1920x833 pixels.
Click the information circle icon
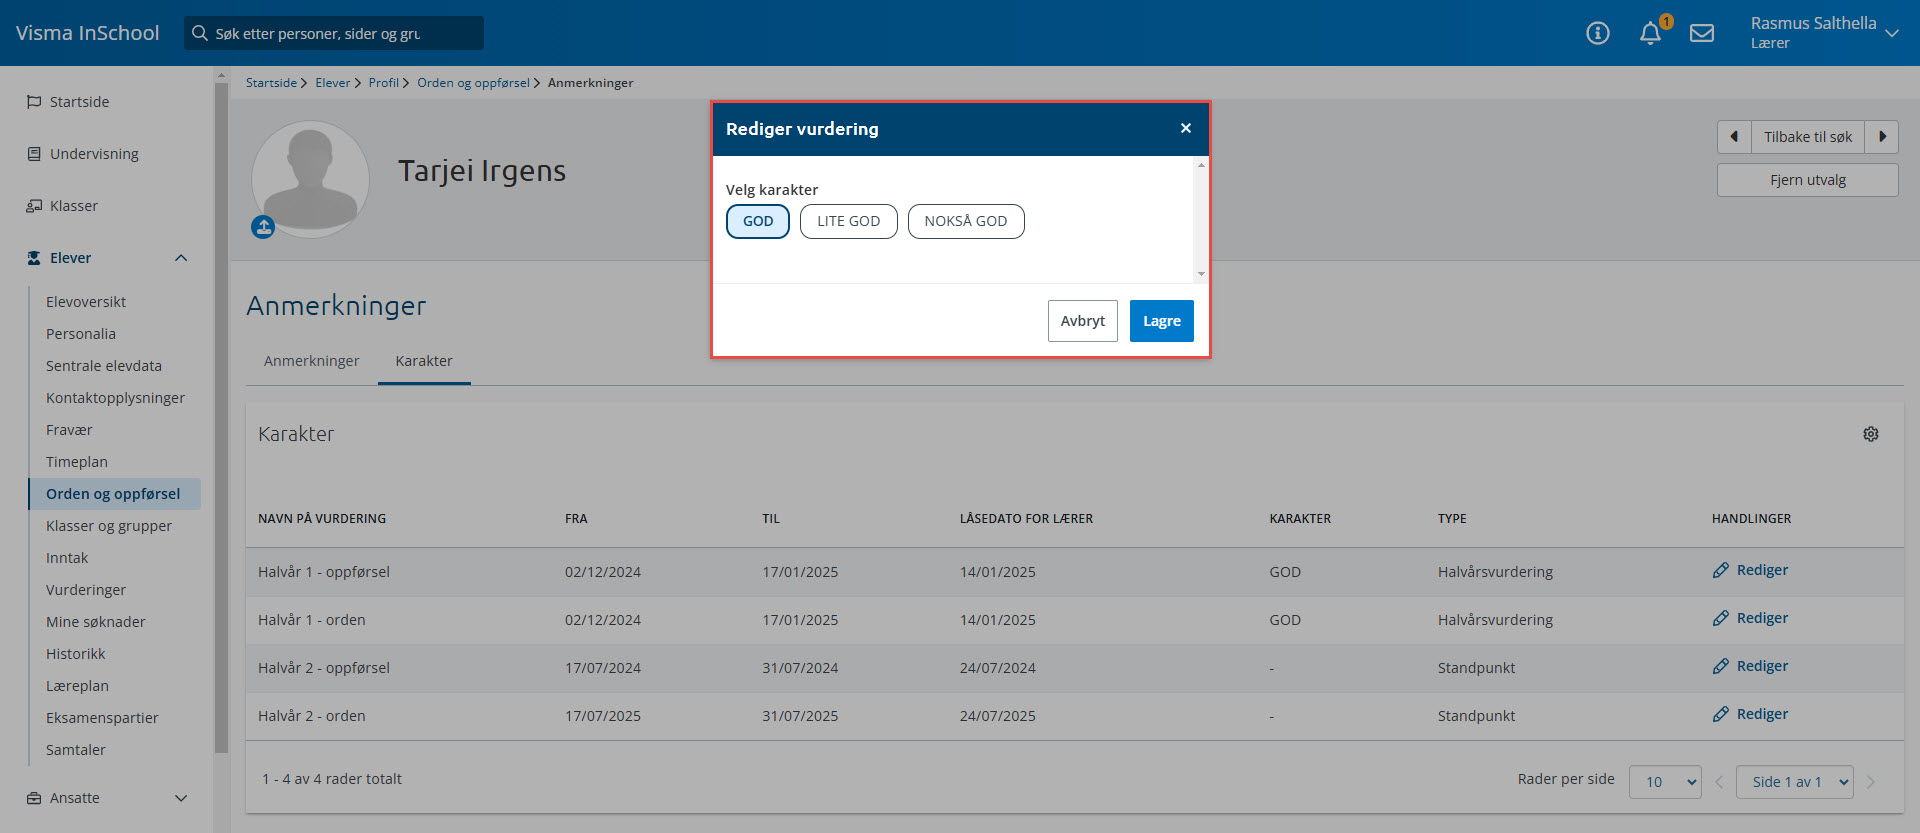[1598, 34]
